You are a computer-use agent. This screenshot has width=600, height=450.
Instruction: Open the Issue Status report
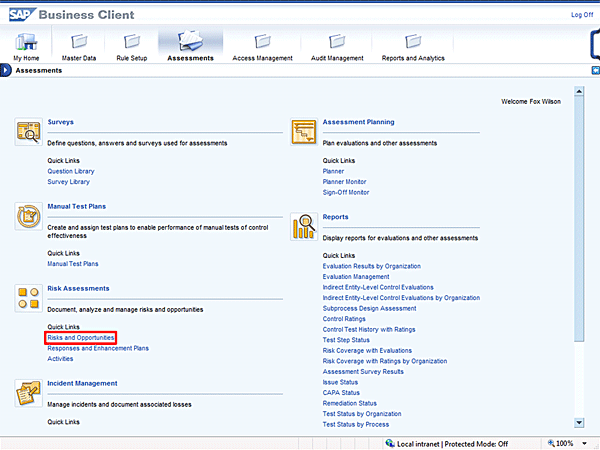coord(340,382)
